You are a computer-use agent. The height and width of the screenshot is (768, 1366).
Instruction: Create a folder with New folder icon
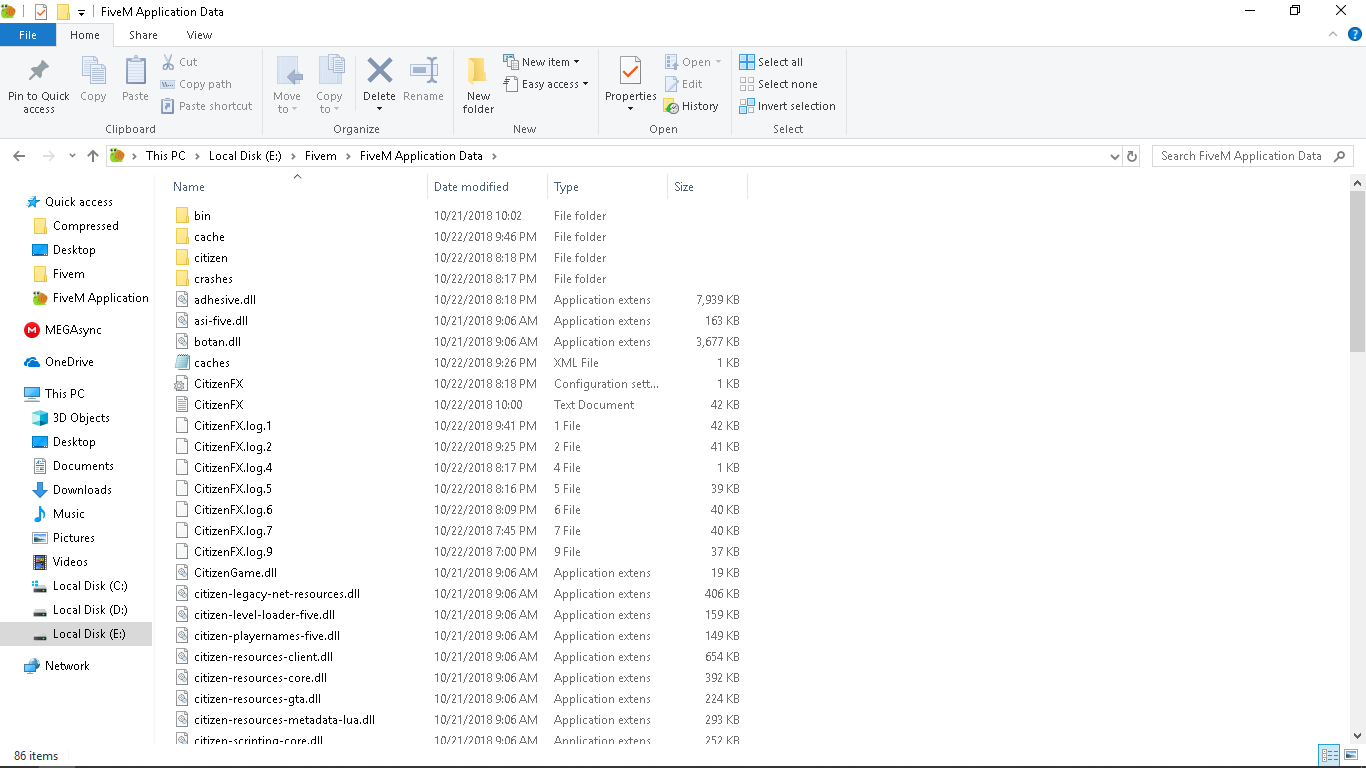click(478, 72)
